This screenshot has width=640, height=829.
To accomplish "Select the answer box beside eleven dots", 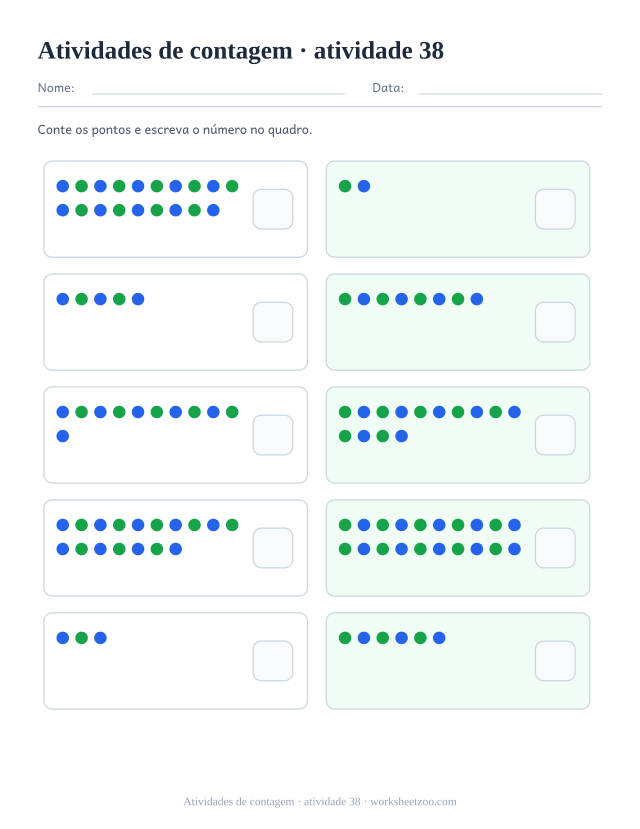I will [273, 435].
